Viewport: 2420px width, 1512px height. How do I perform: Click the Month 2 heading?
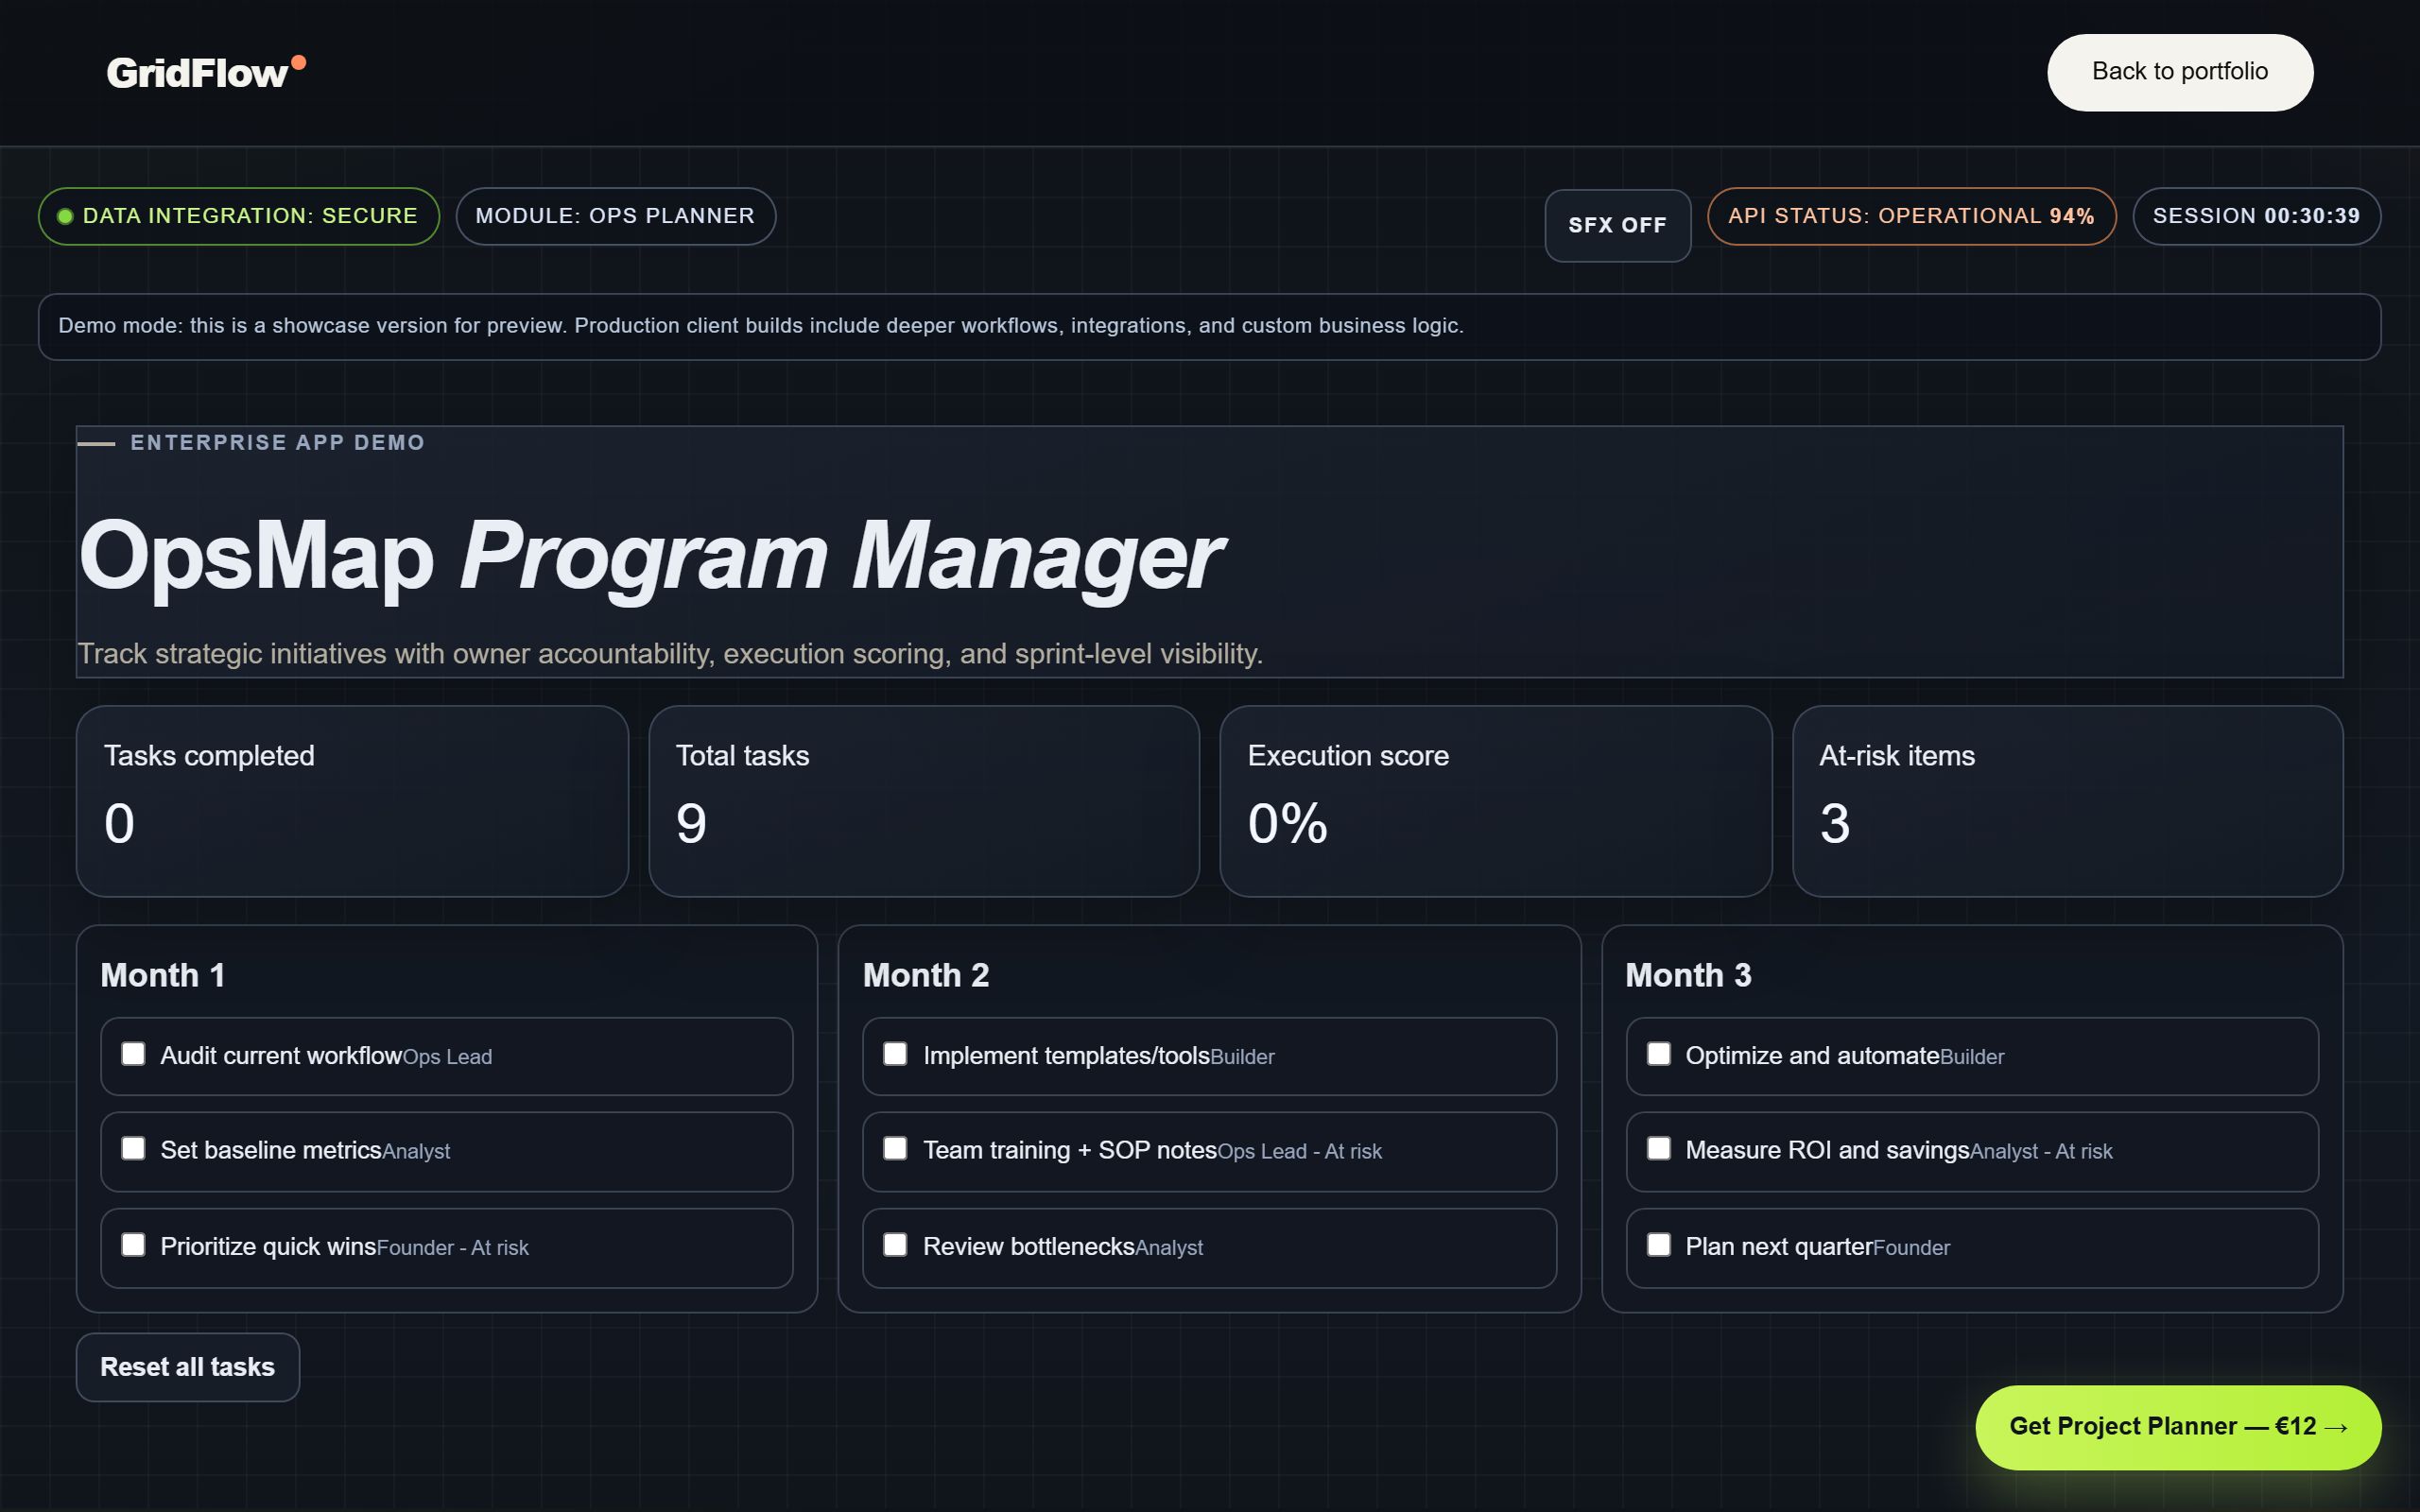click(x=926, y=975)
